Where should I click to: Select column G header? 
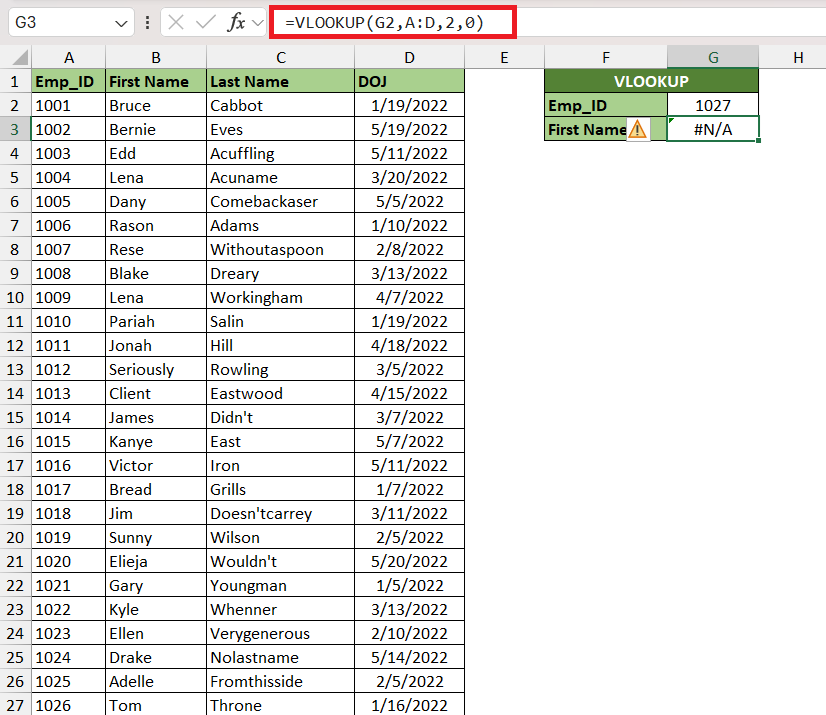713,57
